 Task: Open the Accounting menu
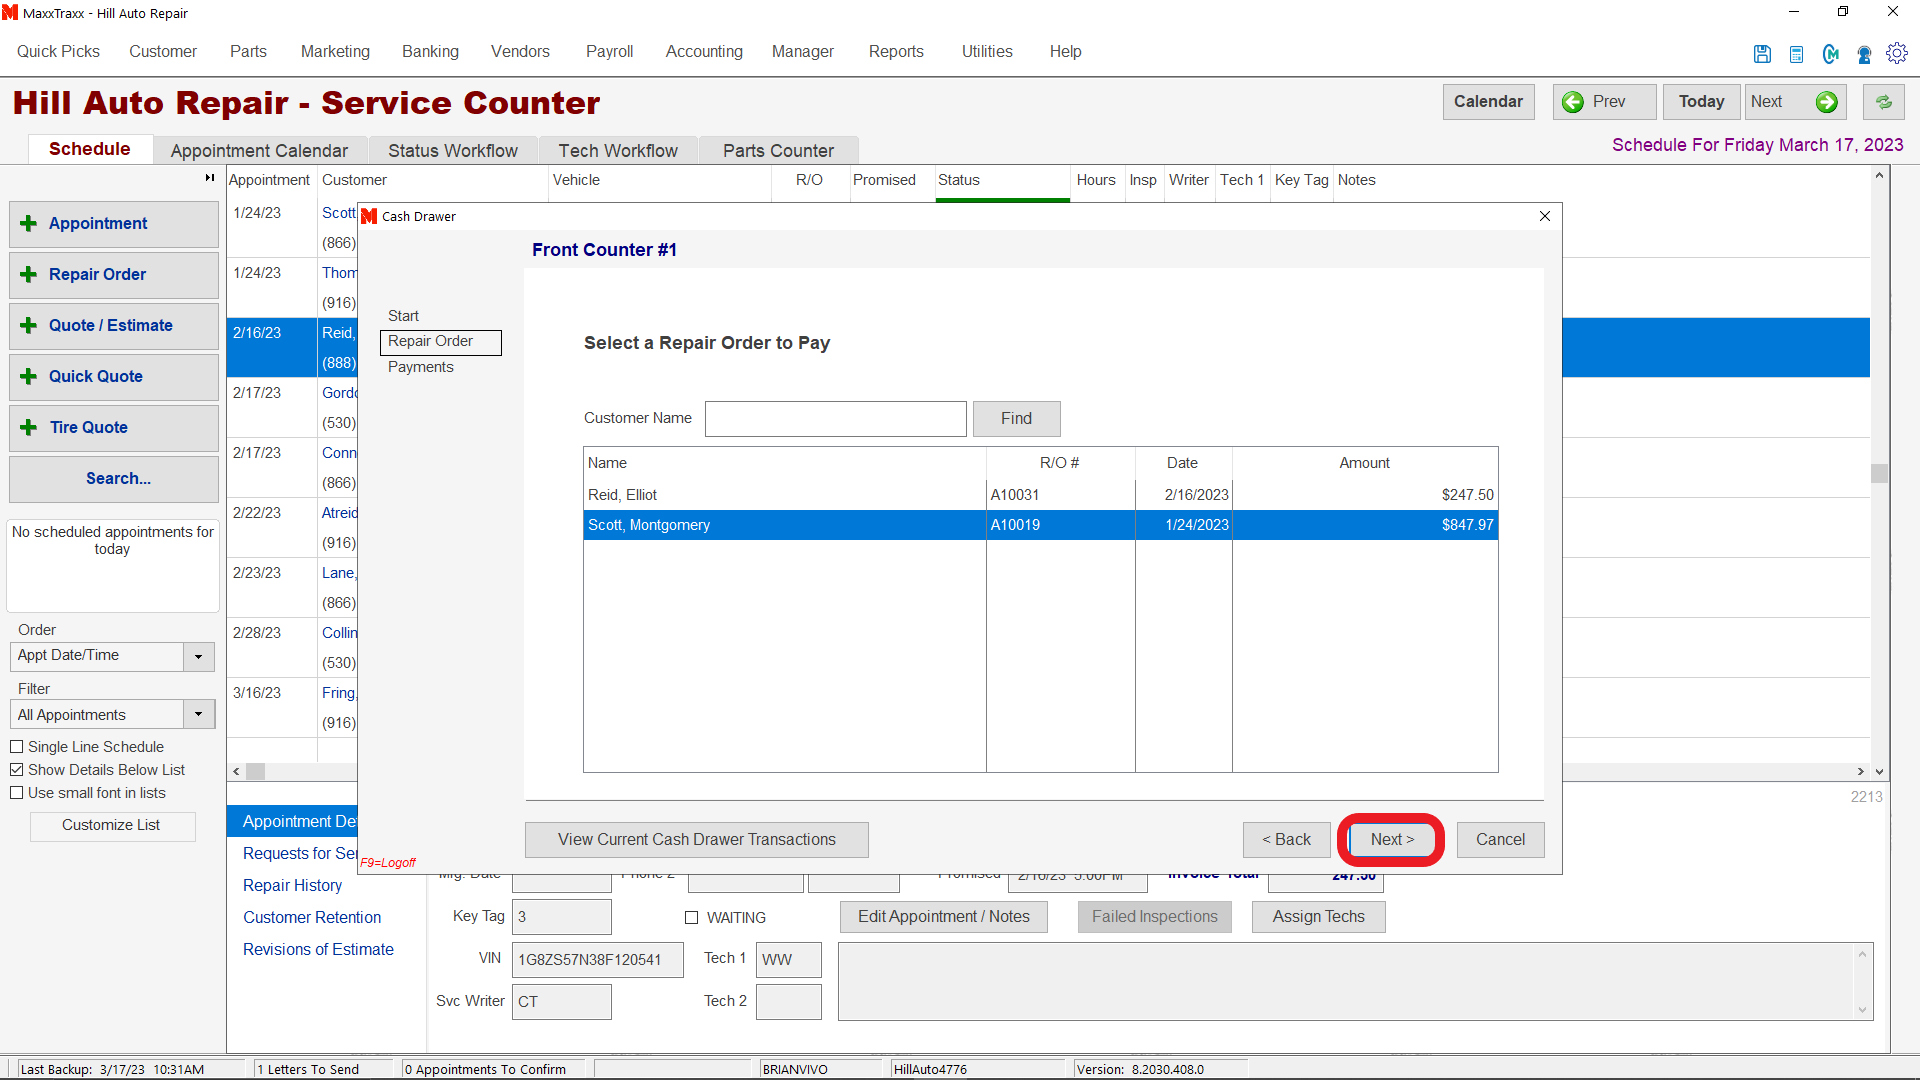click(704, 52)
